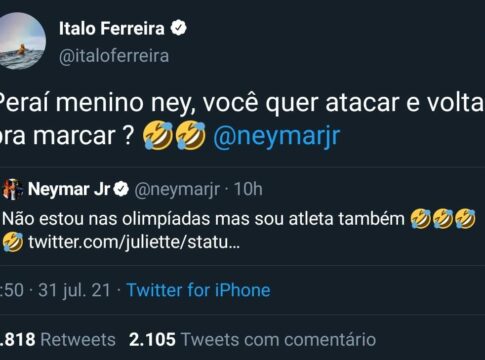The image size is (485, 360).
Task: View the Retweets list
Action: [x=58, y=340]
